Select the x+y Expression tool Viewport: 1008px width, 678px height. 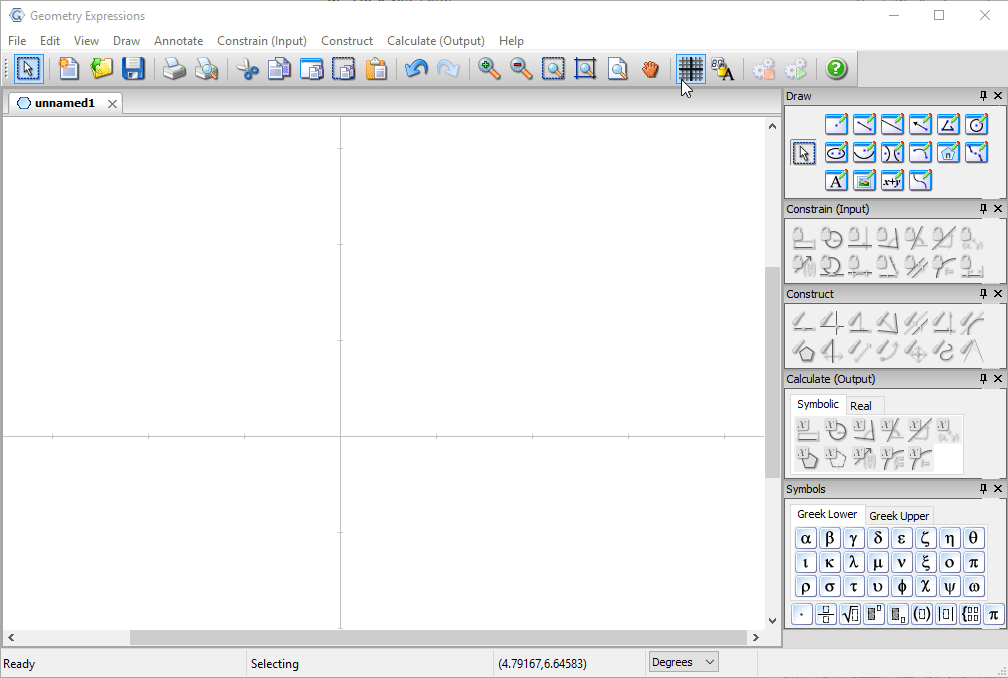click(892, 181)
